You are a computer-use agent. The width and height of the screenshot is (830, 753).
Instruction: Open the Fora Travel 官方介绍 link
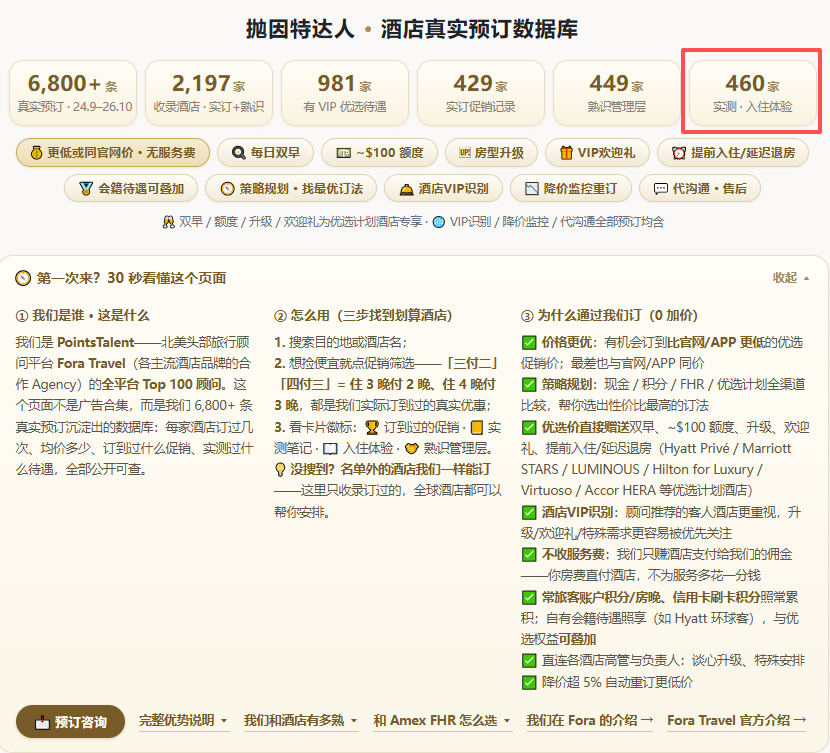click(737, 721)
